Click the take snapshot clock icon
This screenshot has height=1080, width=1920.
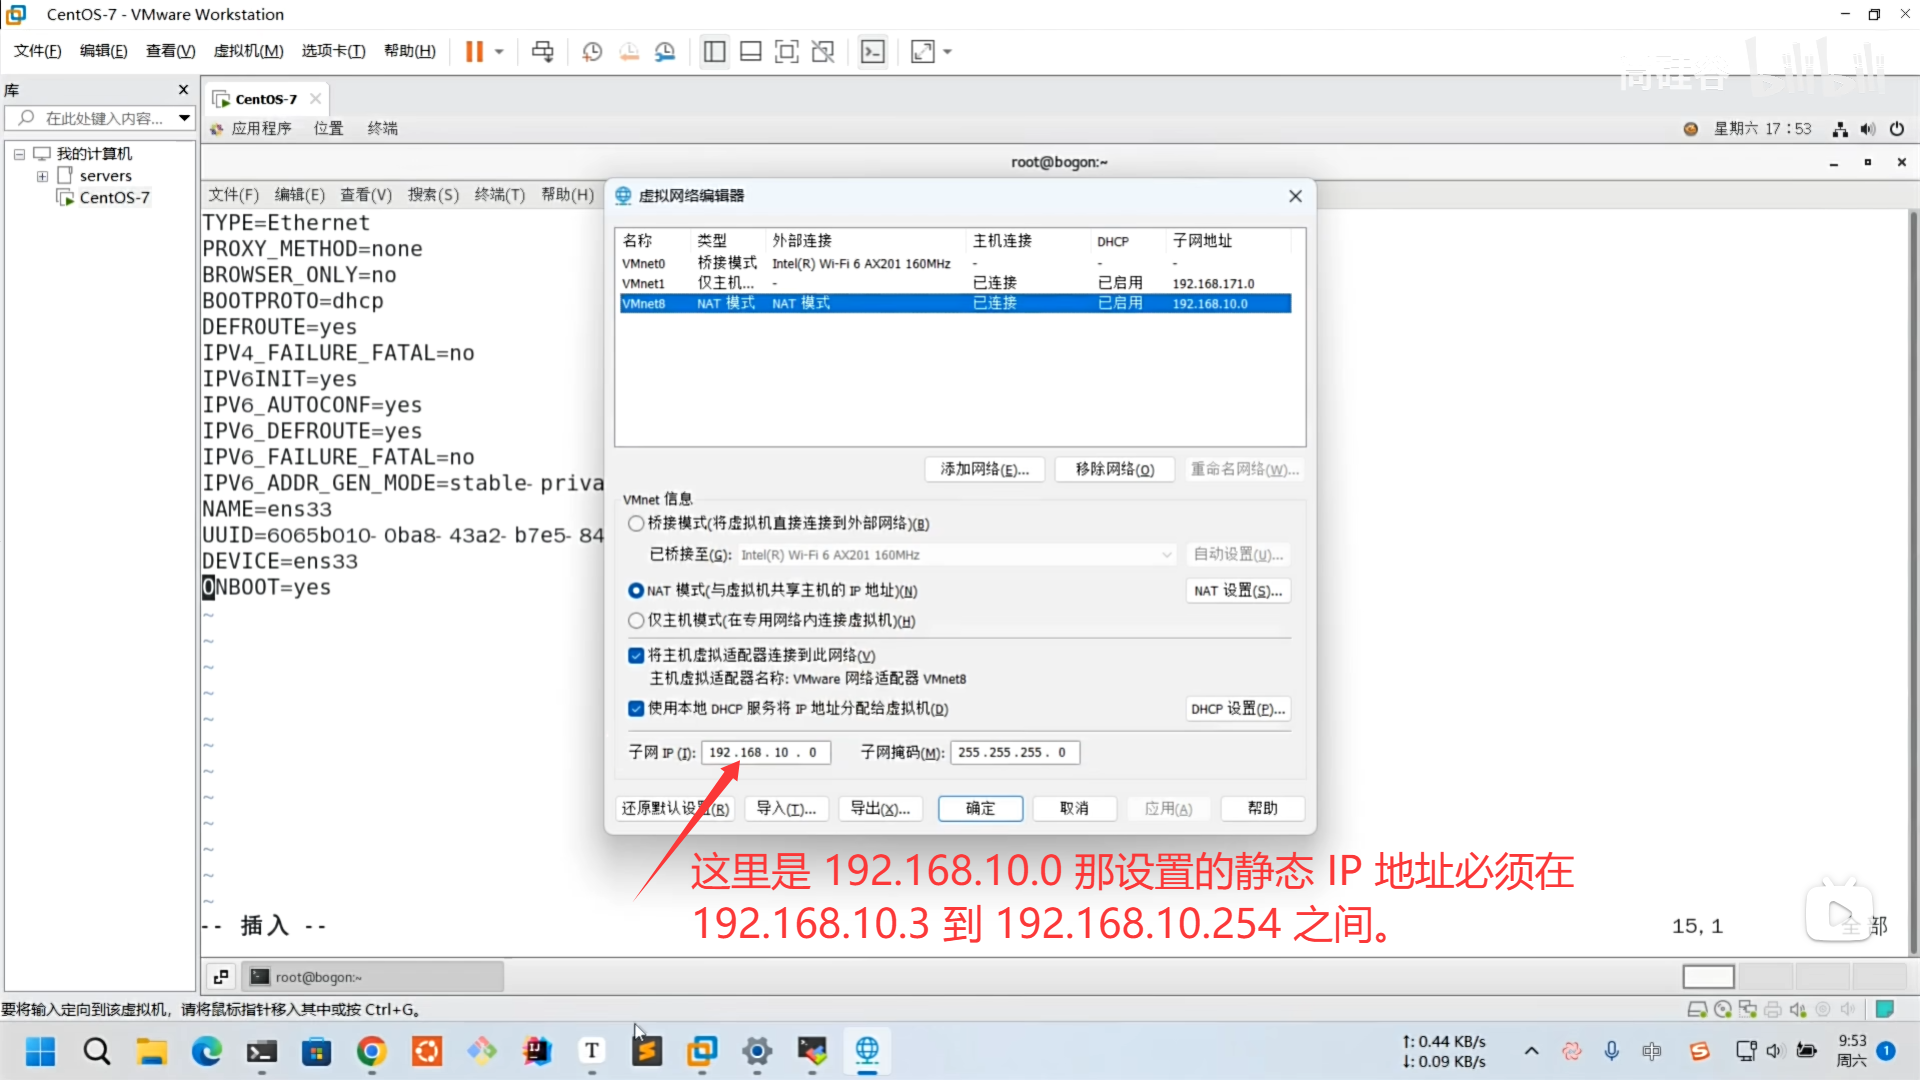[592, 52]
